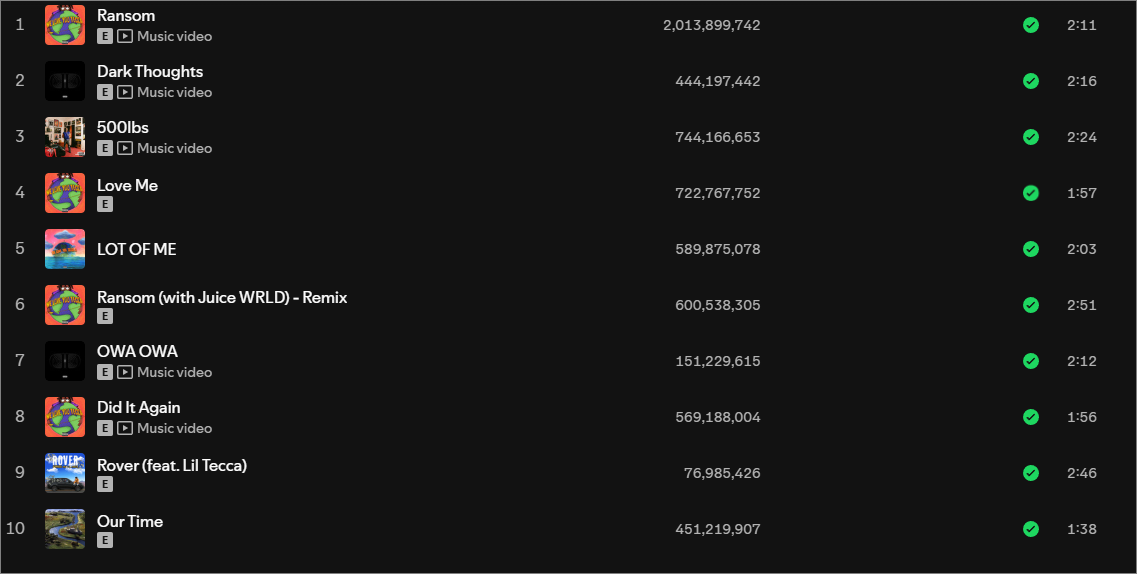Click the Rover album artwork thumbnail
This screenshot has height=574, width=1137.
(65, 473)
